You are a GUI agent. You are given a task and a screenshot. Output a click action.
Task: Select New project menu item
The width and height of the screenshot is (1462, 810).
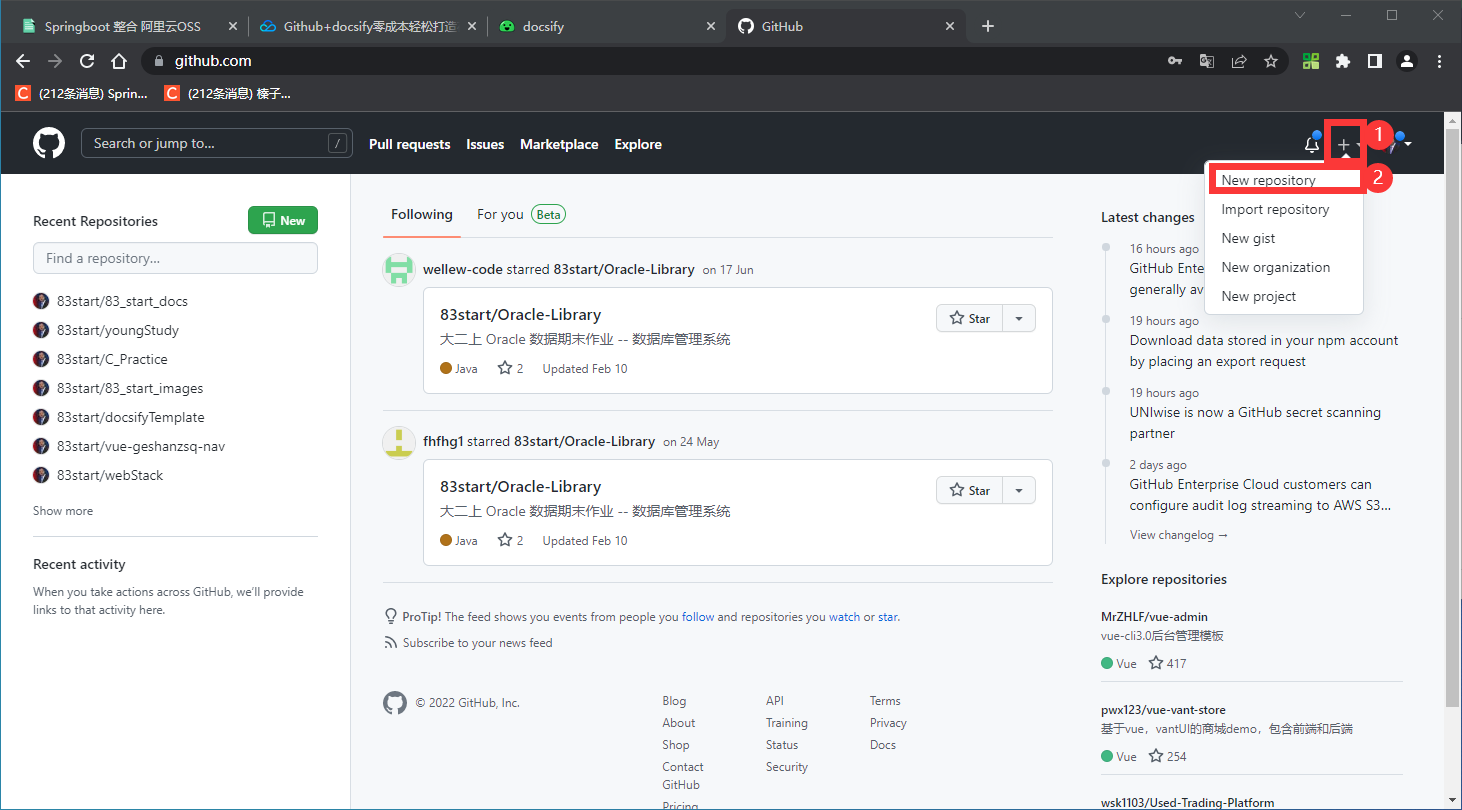1284,296
